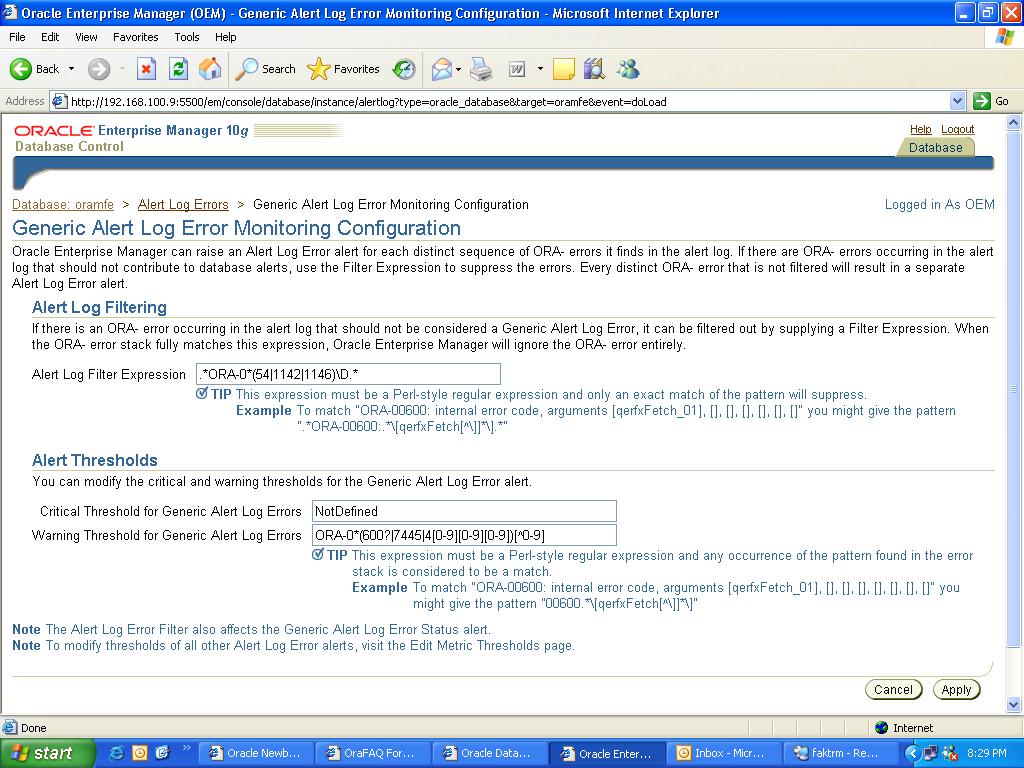Switch to the Inbox taskbar window
The height and width of the screenshot is (768, 1024).
[723, 753]
